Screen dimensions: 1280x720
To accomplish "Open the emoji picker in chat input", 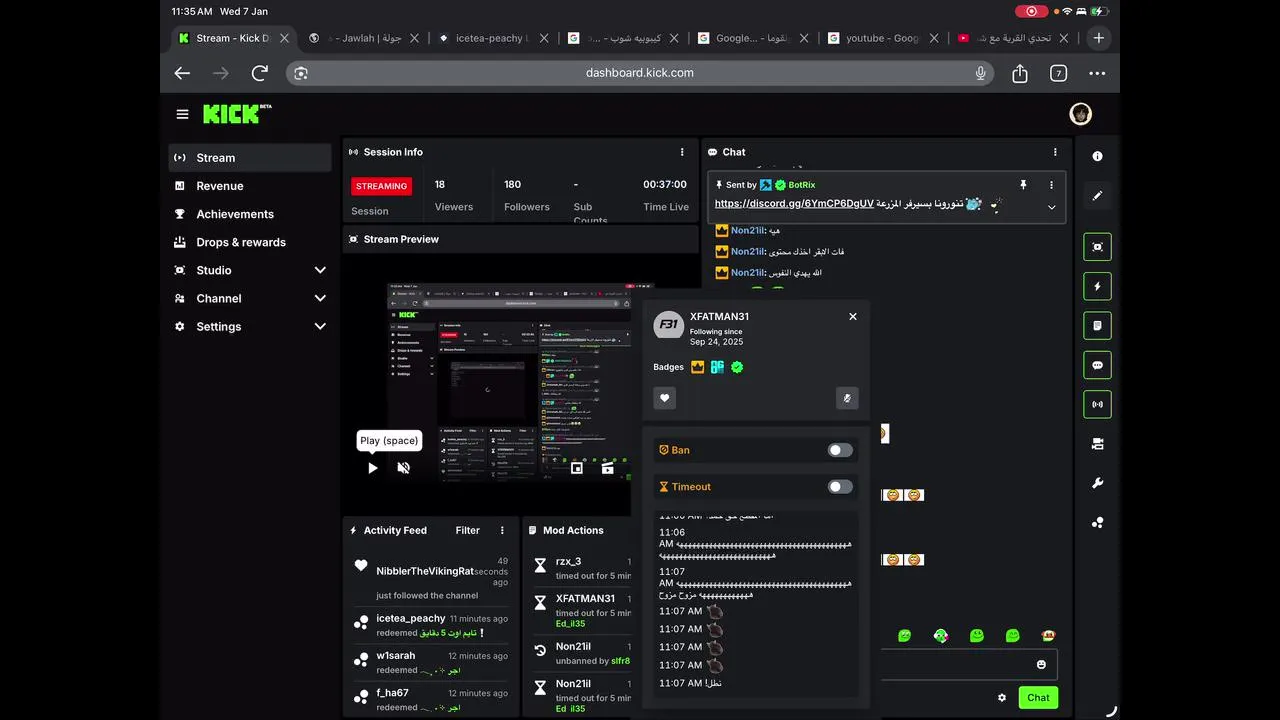I will (x=1041, y=664).
